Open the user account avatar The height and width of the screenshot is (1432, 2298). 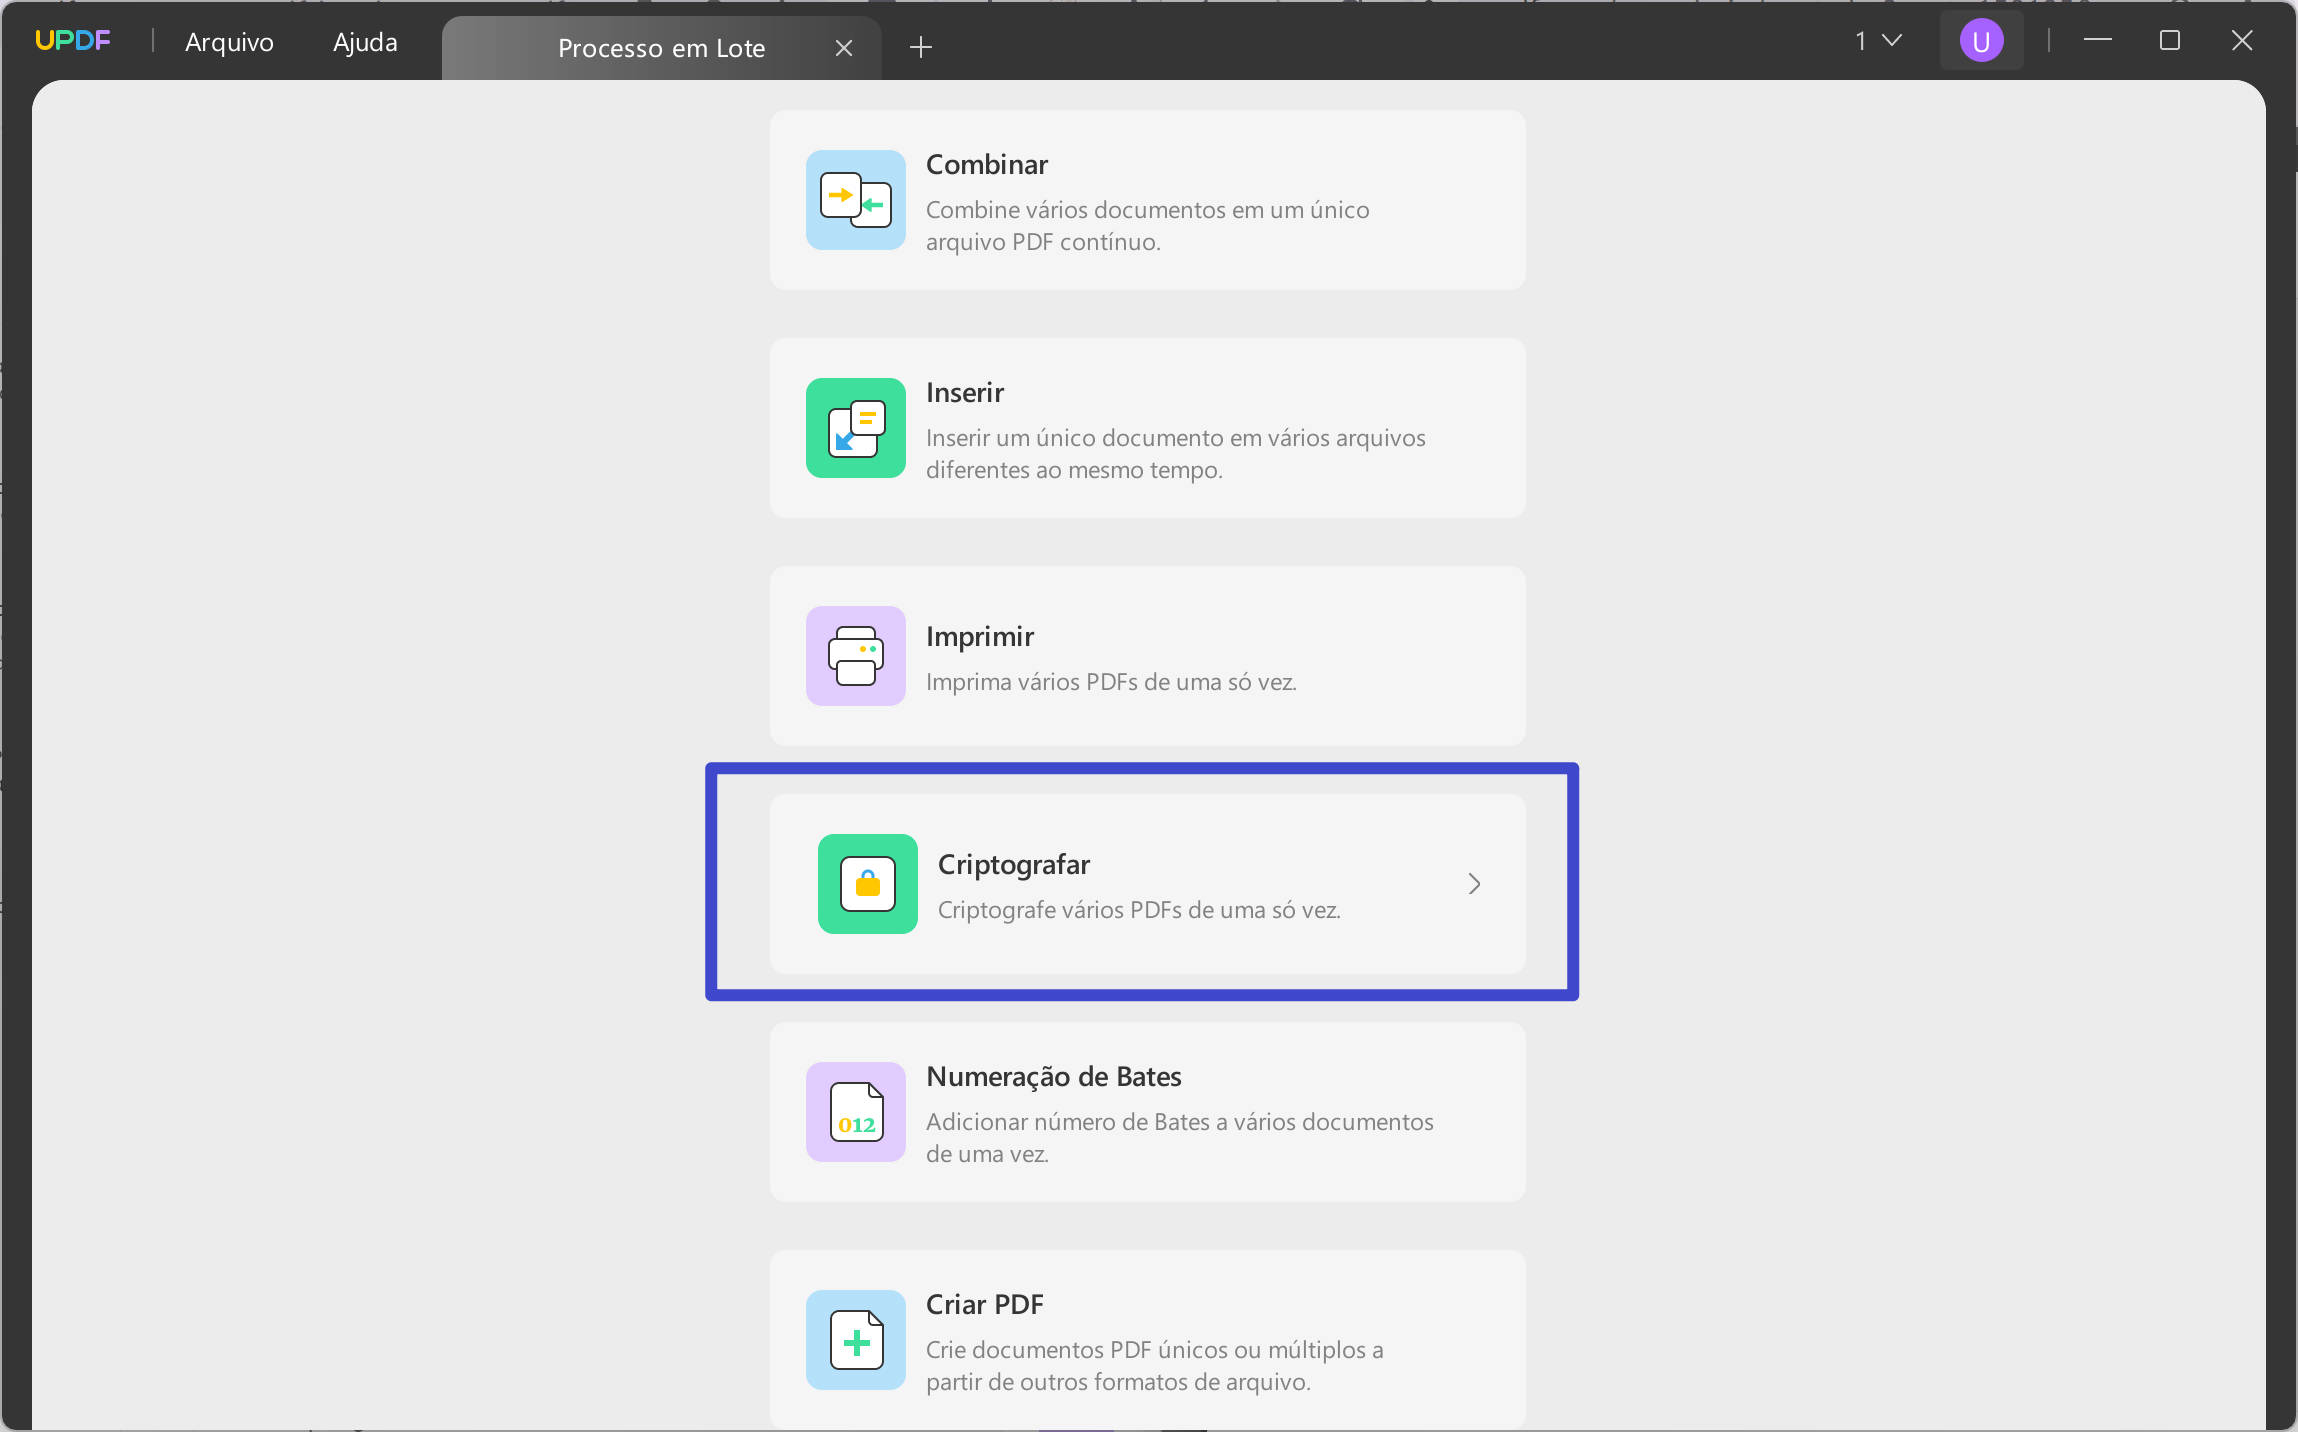tap(1980, 40)
